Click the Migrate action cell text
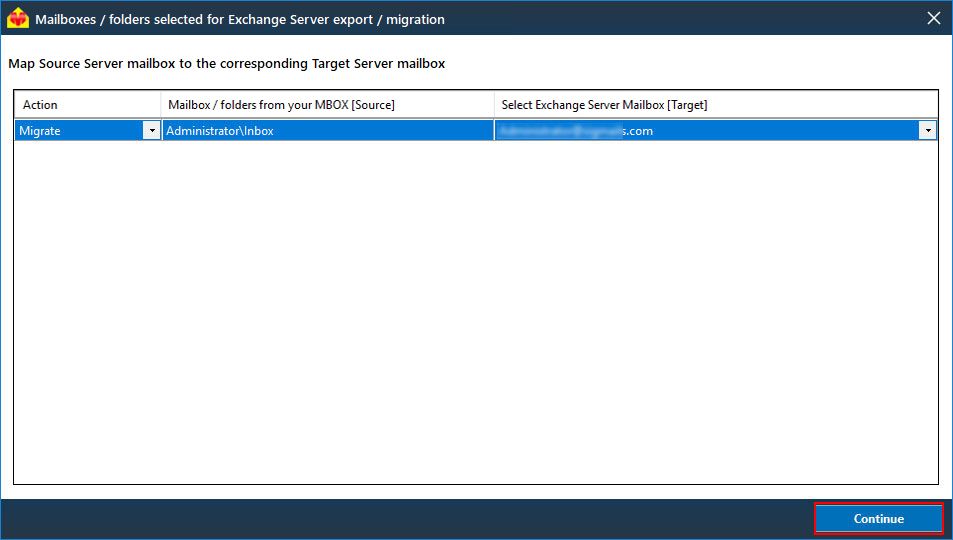Viewport: 953px width, 540px height. coord(40,131)
